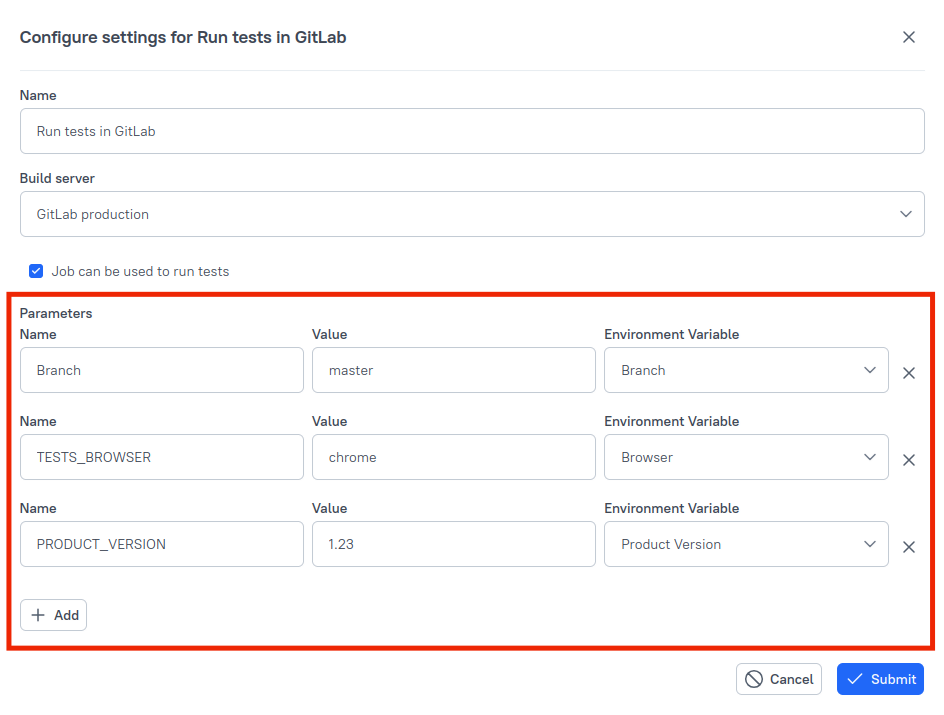
Task: Select the chrome value field
Action: [x=453, y=457]
